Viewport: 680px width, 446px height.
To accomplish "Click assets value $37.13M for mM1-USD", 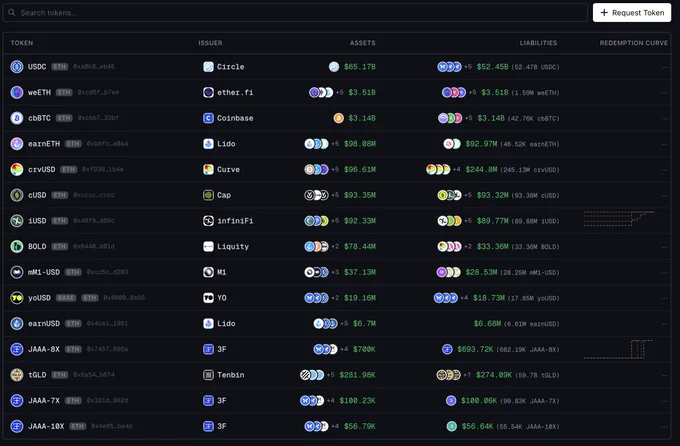I will tap(360, 272).
